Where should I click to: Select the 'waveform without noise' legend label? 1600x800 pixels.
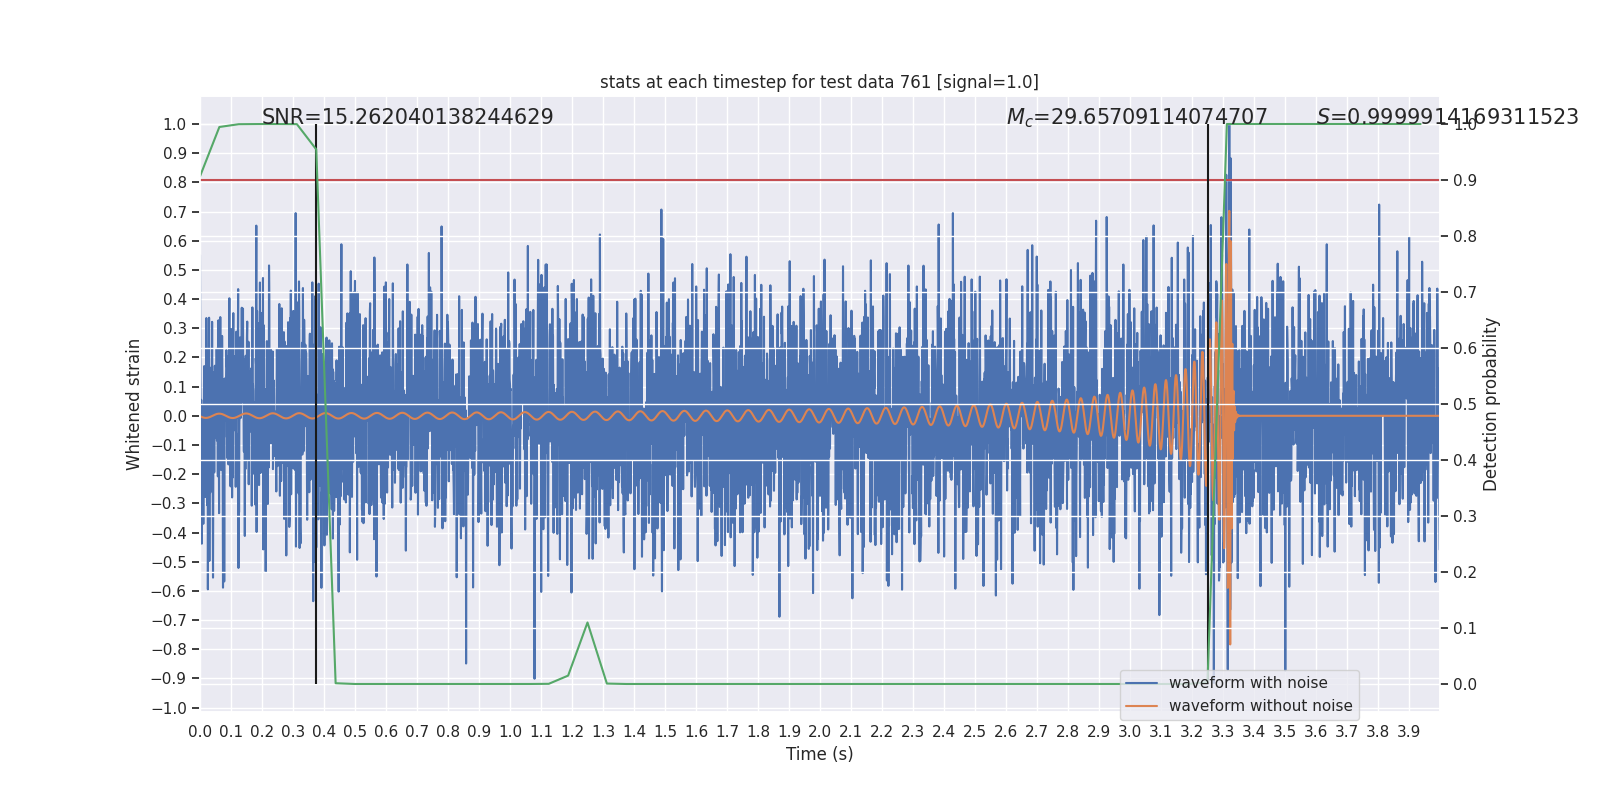point(1260,706)
